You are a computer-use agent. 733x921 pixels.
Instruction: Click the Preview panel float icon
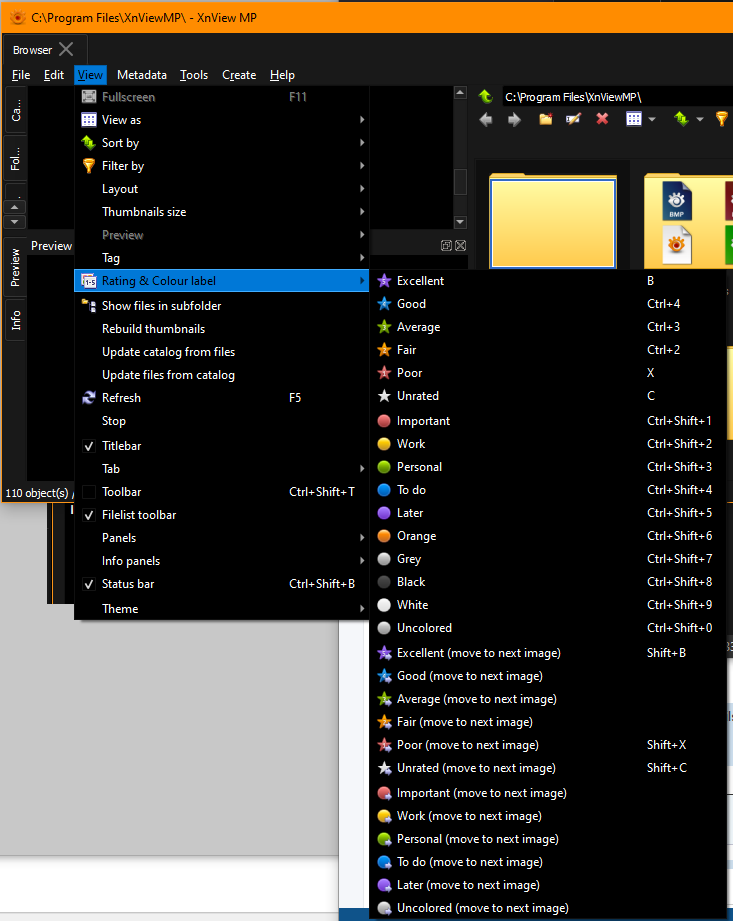tap(446, 246)
